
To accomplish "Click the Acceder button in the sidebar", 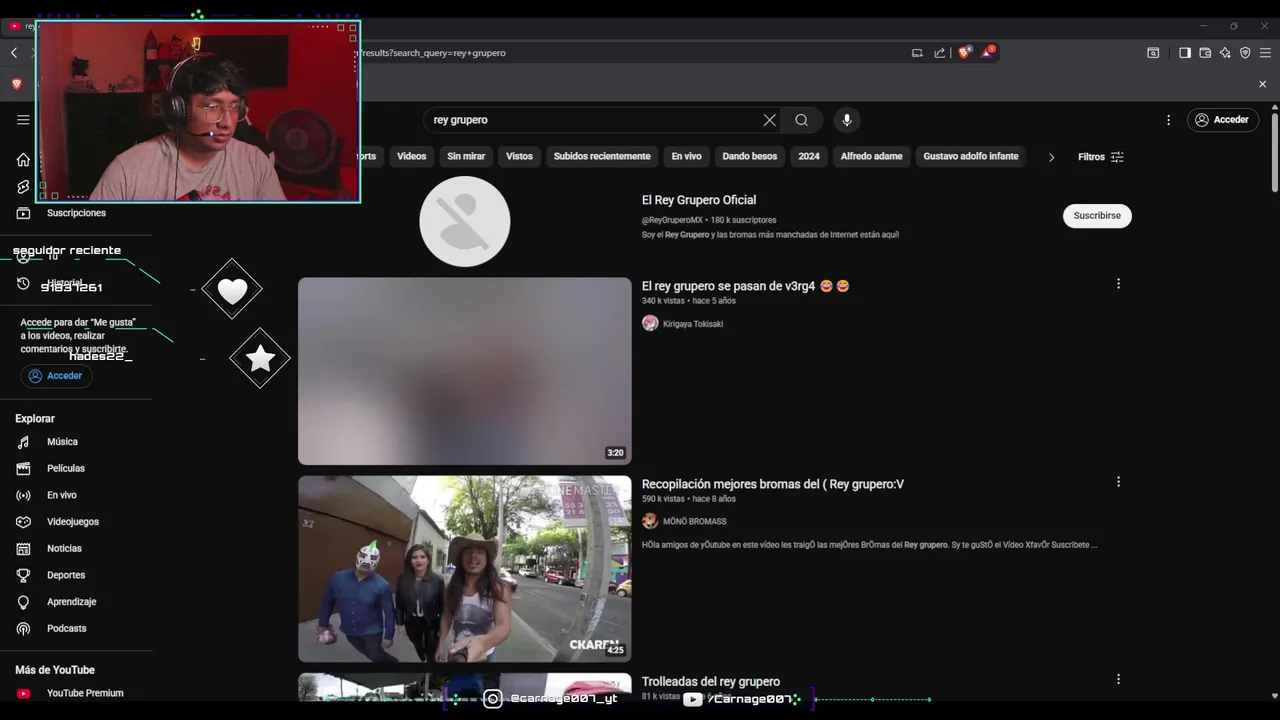I will (x=56, y=376).
